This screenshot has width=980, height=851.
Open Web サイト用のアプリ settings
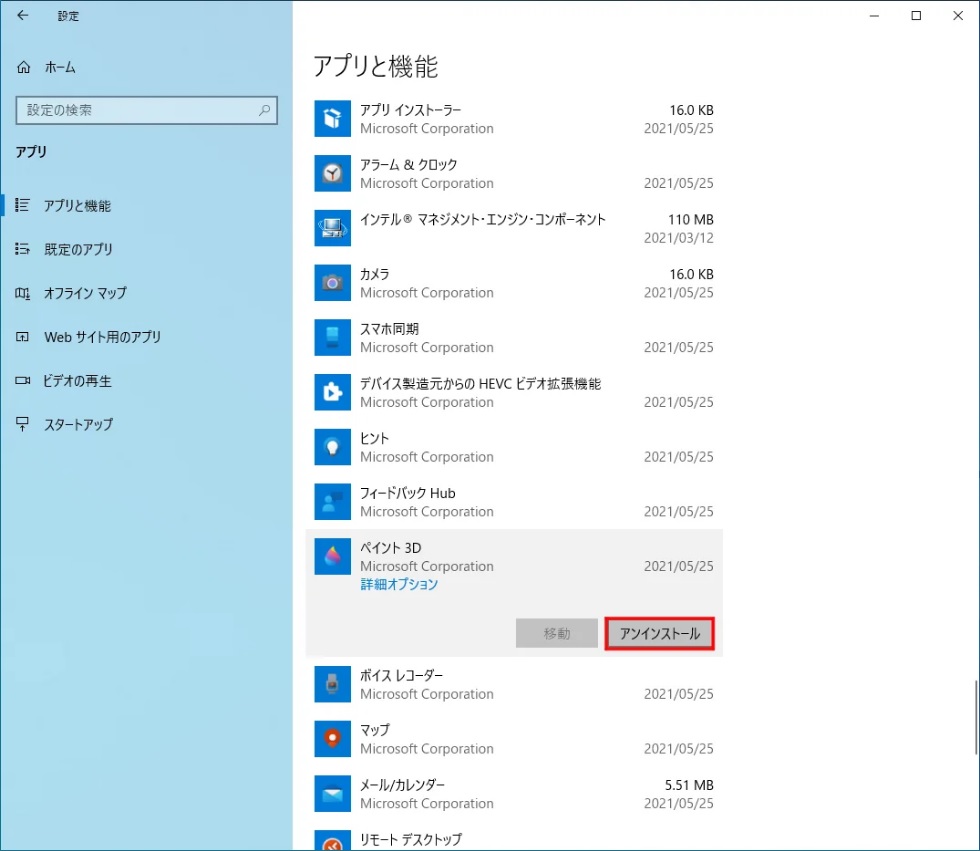click(100, 337)
